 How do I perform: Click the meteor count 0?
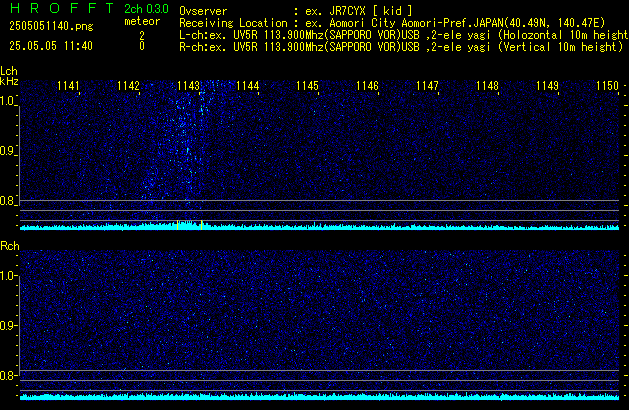coord(142,46)
